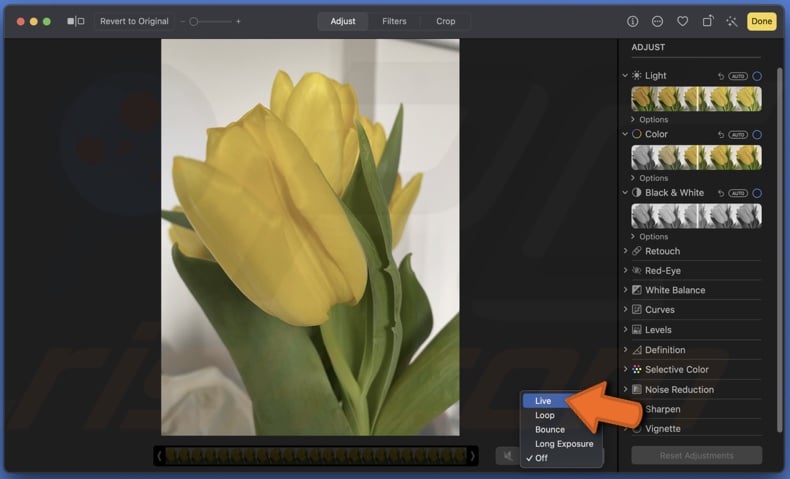Collapse the Color section

[625, 134]
